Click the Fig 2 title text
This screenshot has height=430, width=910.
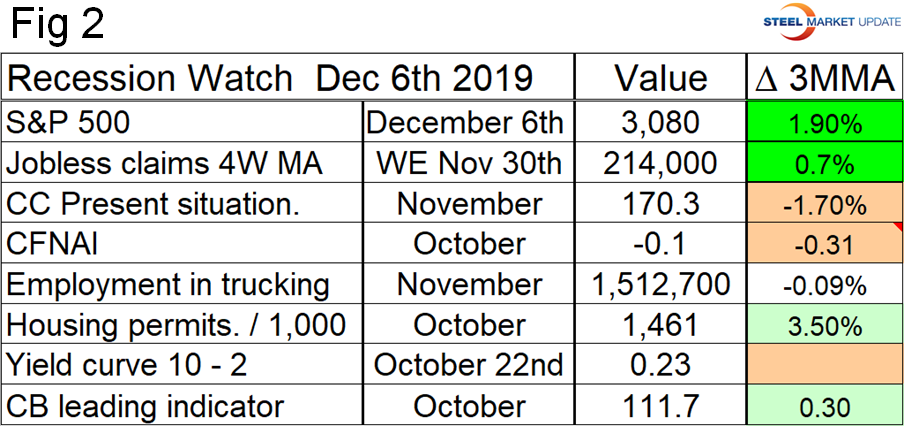click(60, 25)
